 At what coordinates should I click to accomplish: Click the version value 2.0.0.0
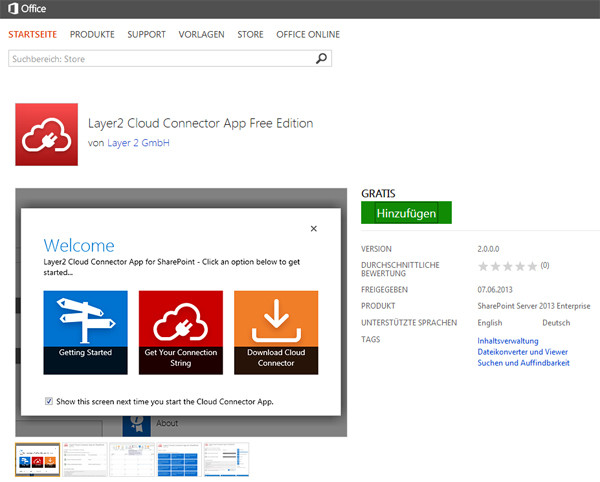(x=488, y=249)
